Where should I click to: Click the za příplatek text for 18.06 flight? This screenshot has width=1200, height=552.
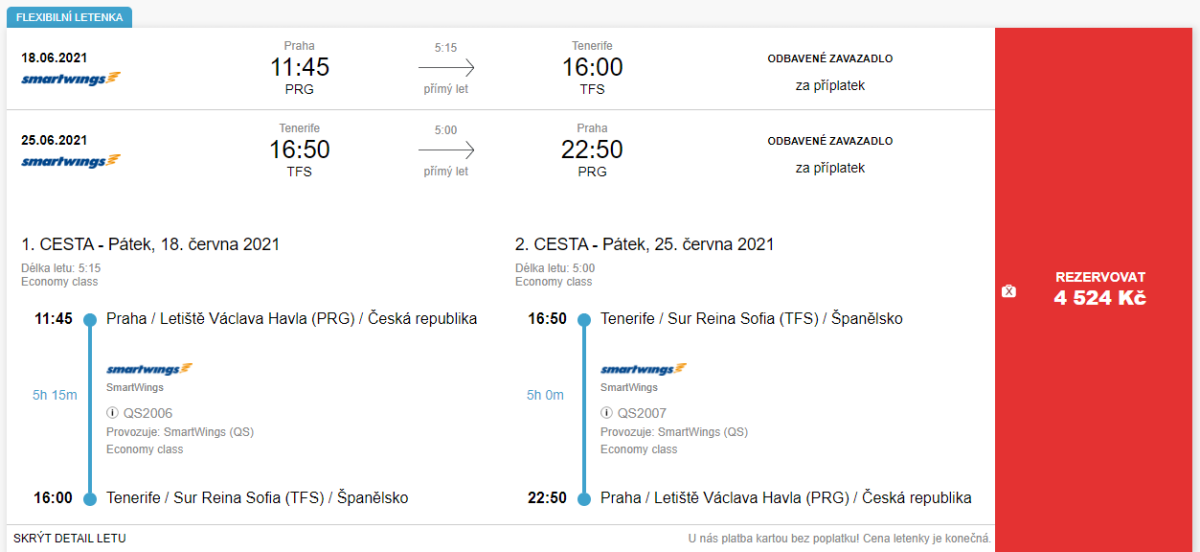830,85
